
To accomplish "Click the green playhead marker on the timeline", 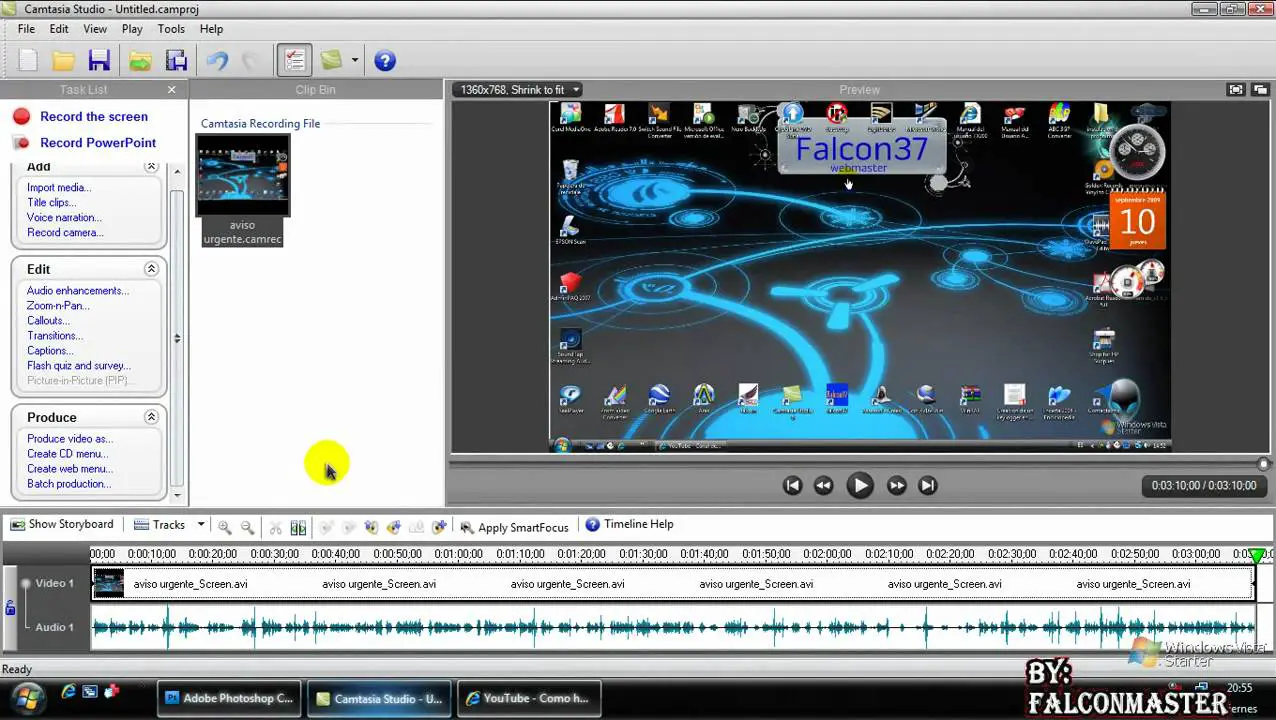I will (1257, 555).
